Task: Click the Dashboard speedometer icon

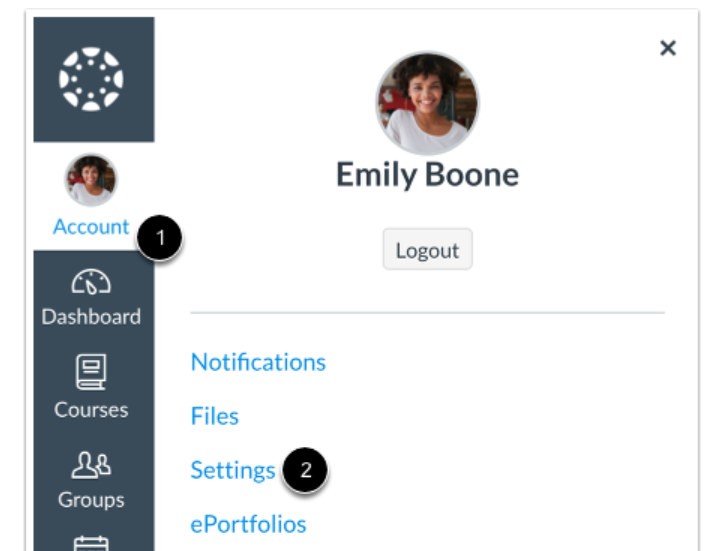Action: [x=91, y=283]
